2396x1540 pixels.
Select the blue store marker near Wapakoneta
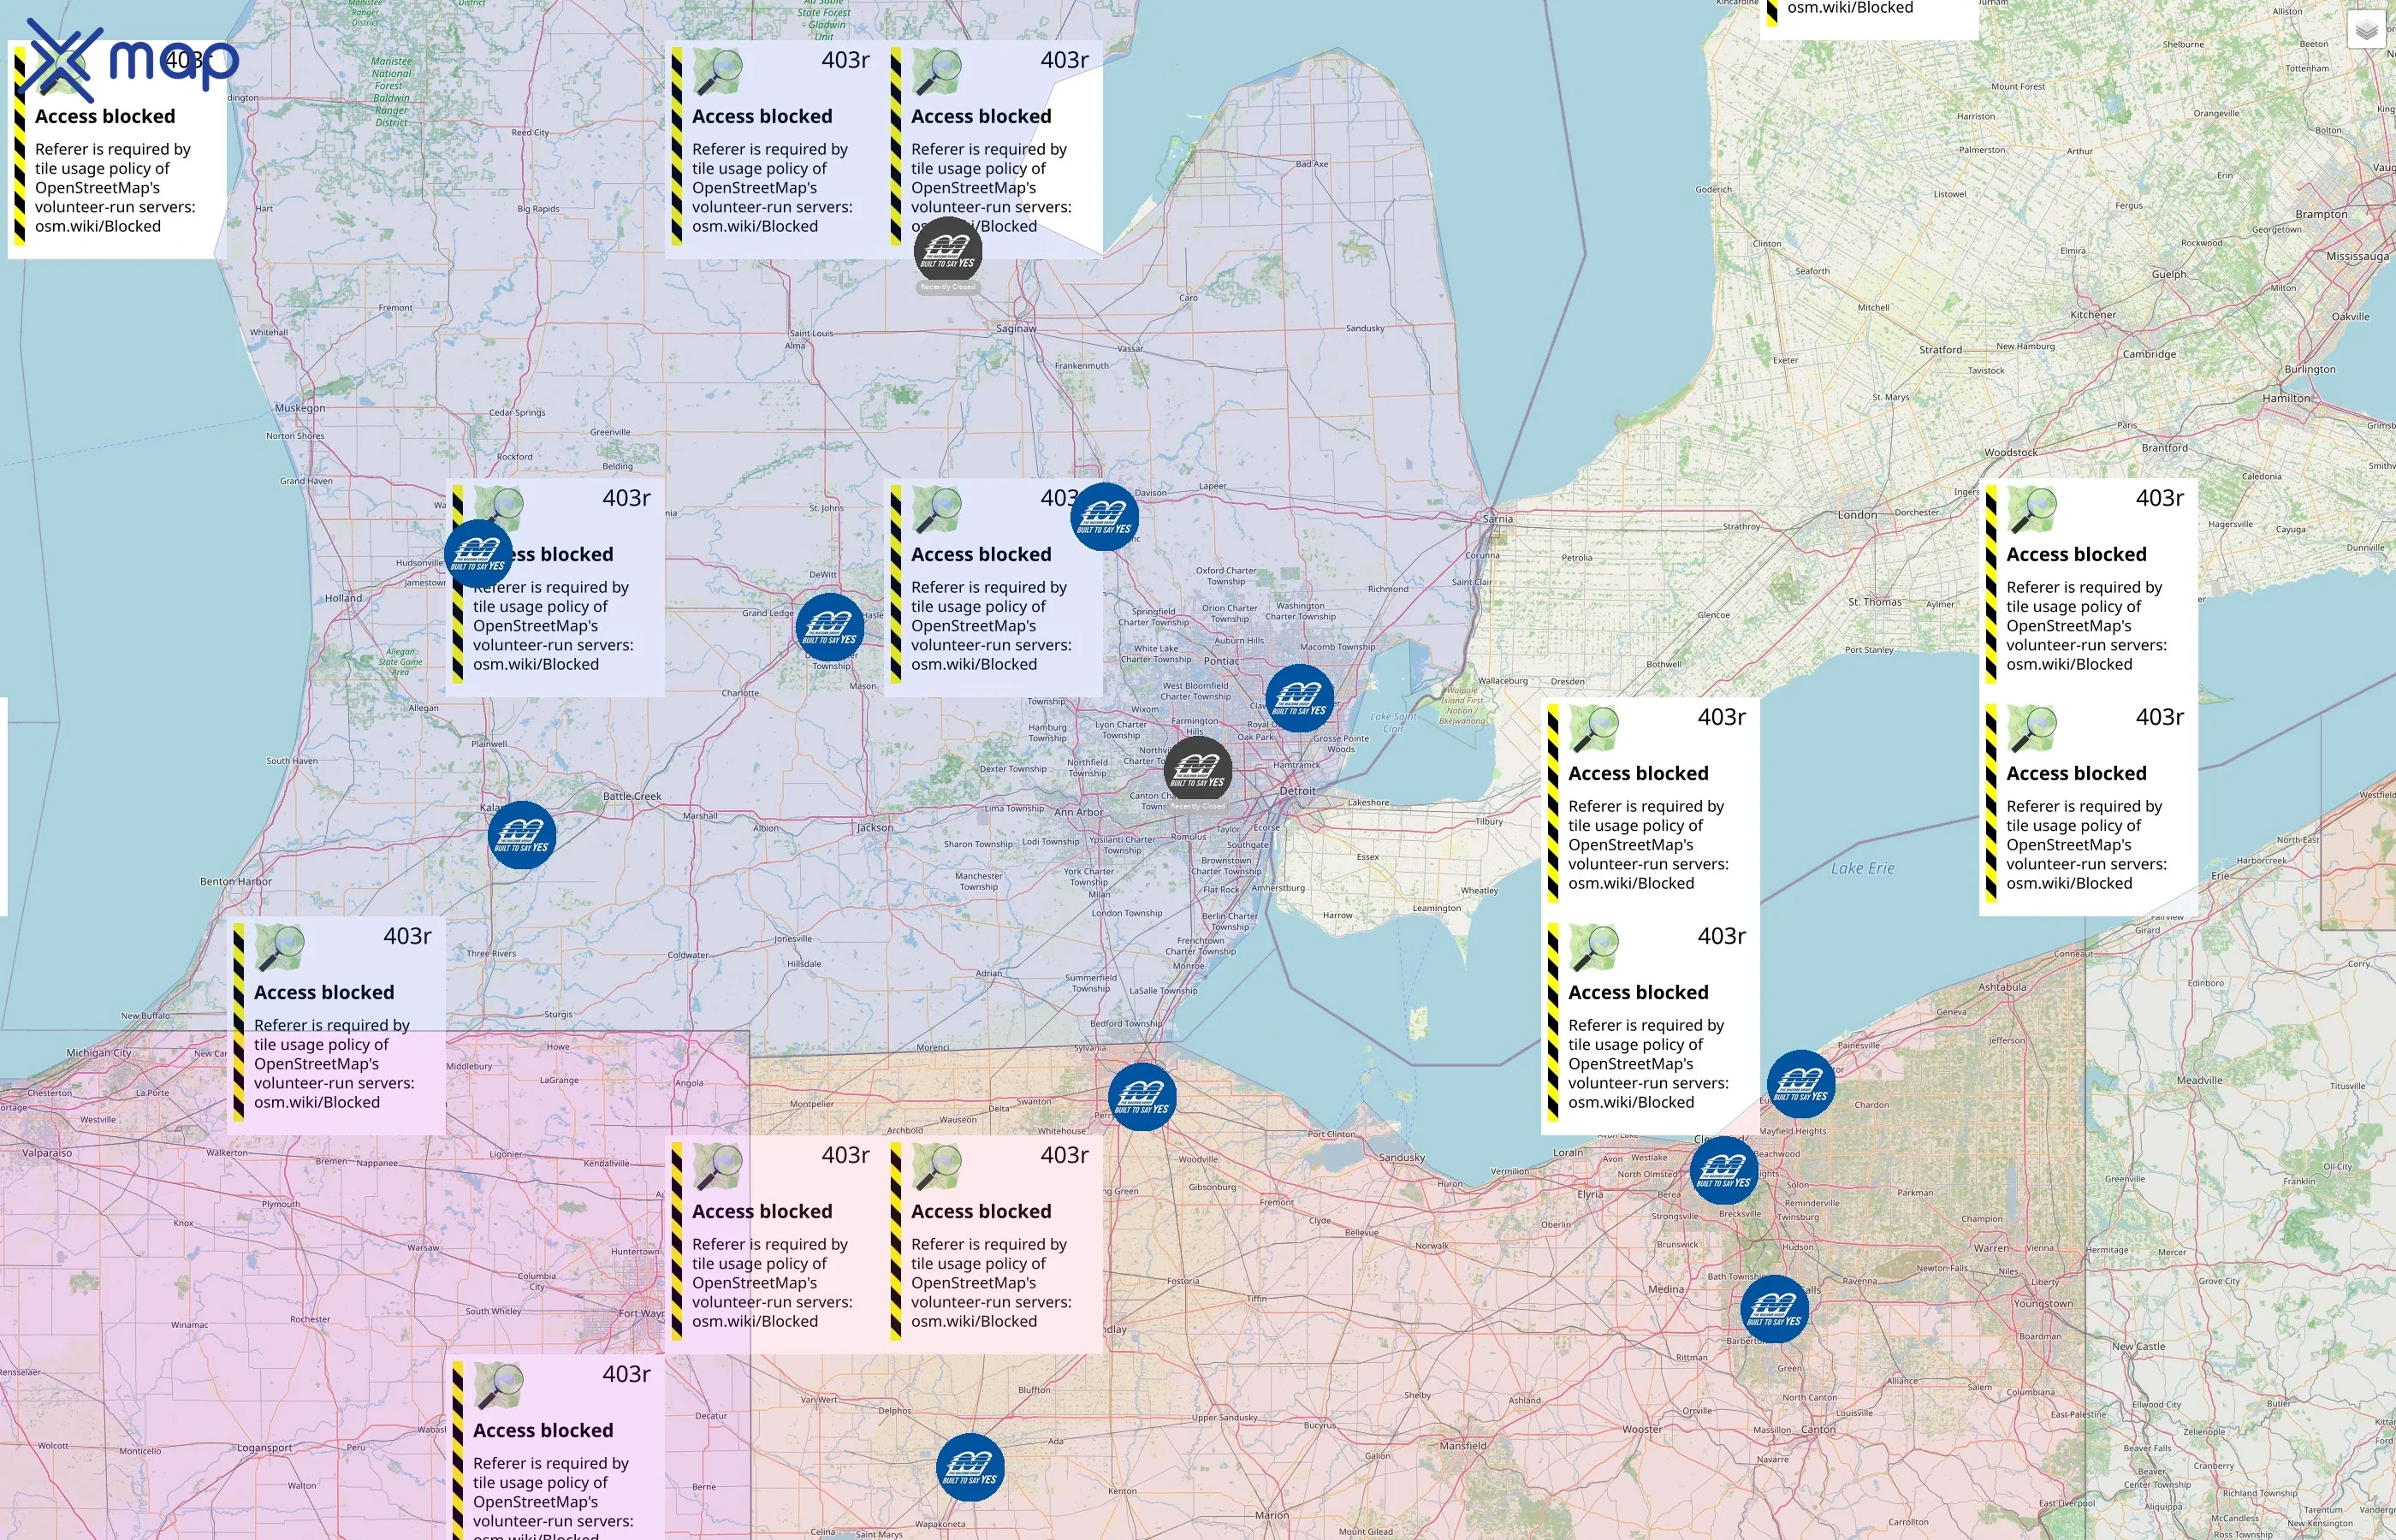(x=970, y=1467)
